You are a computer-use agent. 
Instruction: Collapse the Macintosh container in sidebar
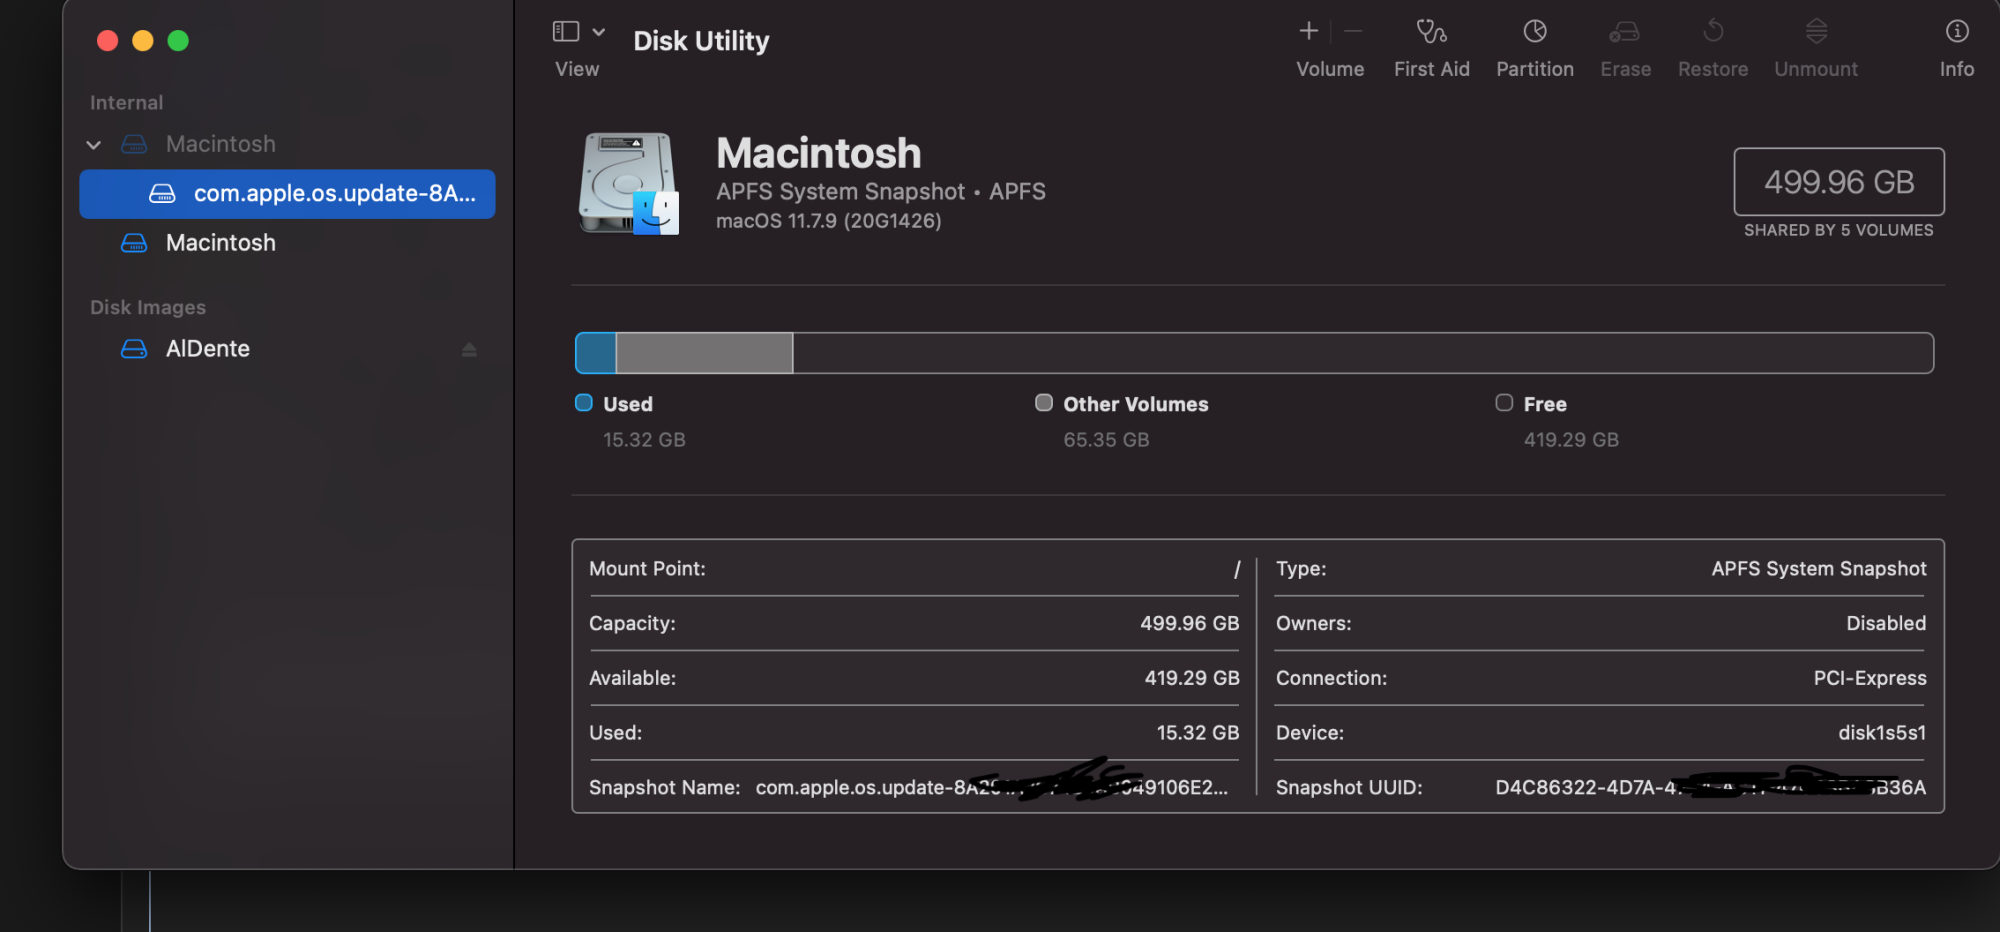[94, 145]
